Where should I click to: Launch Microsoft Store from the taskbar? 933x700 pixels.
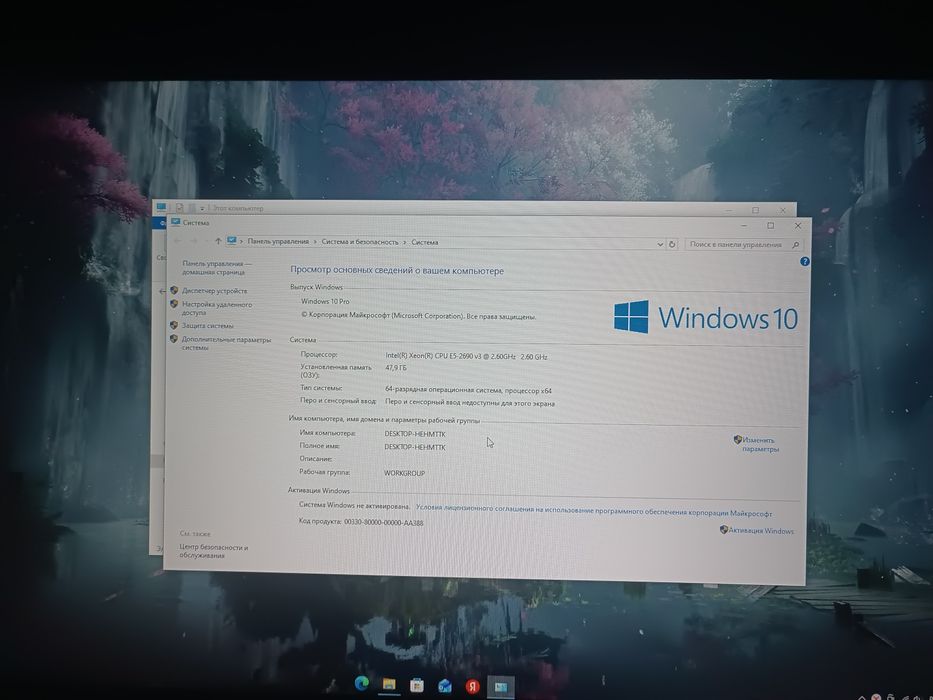[417, 685]
